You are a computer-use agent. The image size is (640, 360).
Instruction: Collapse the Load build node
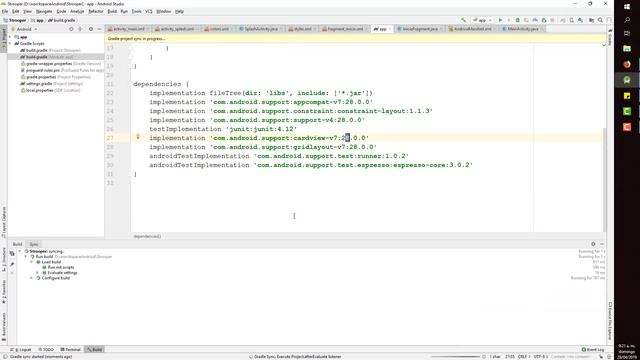pos(32,262)
